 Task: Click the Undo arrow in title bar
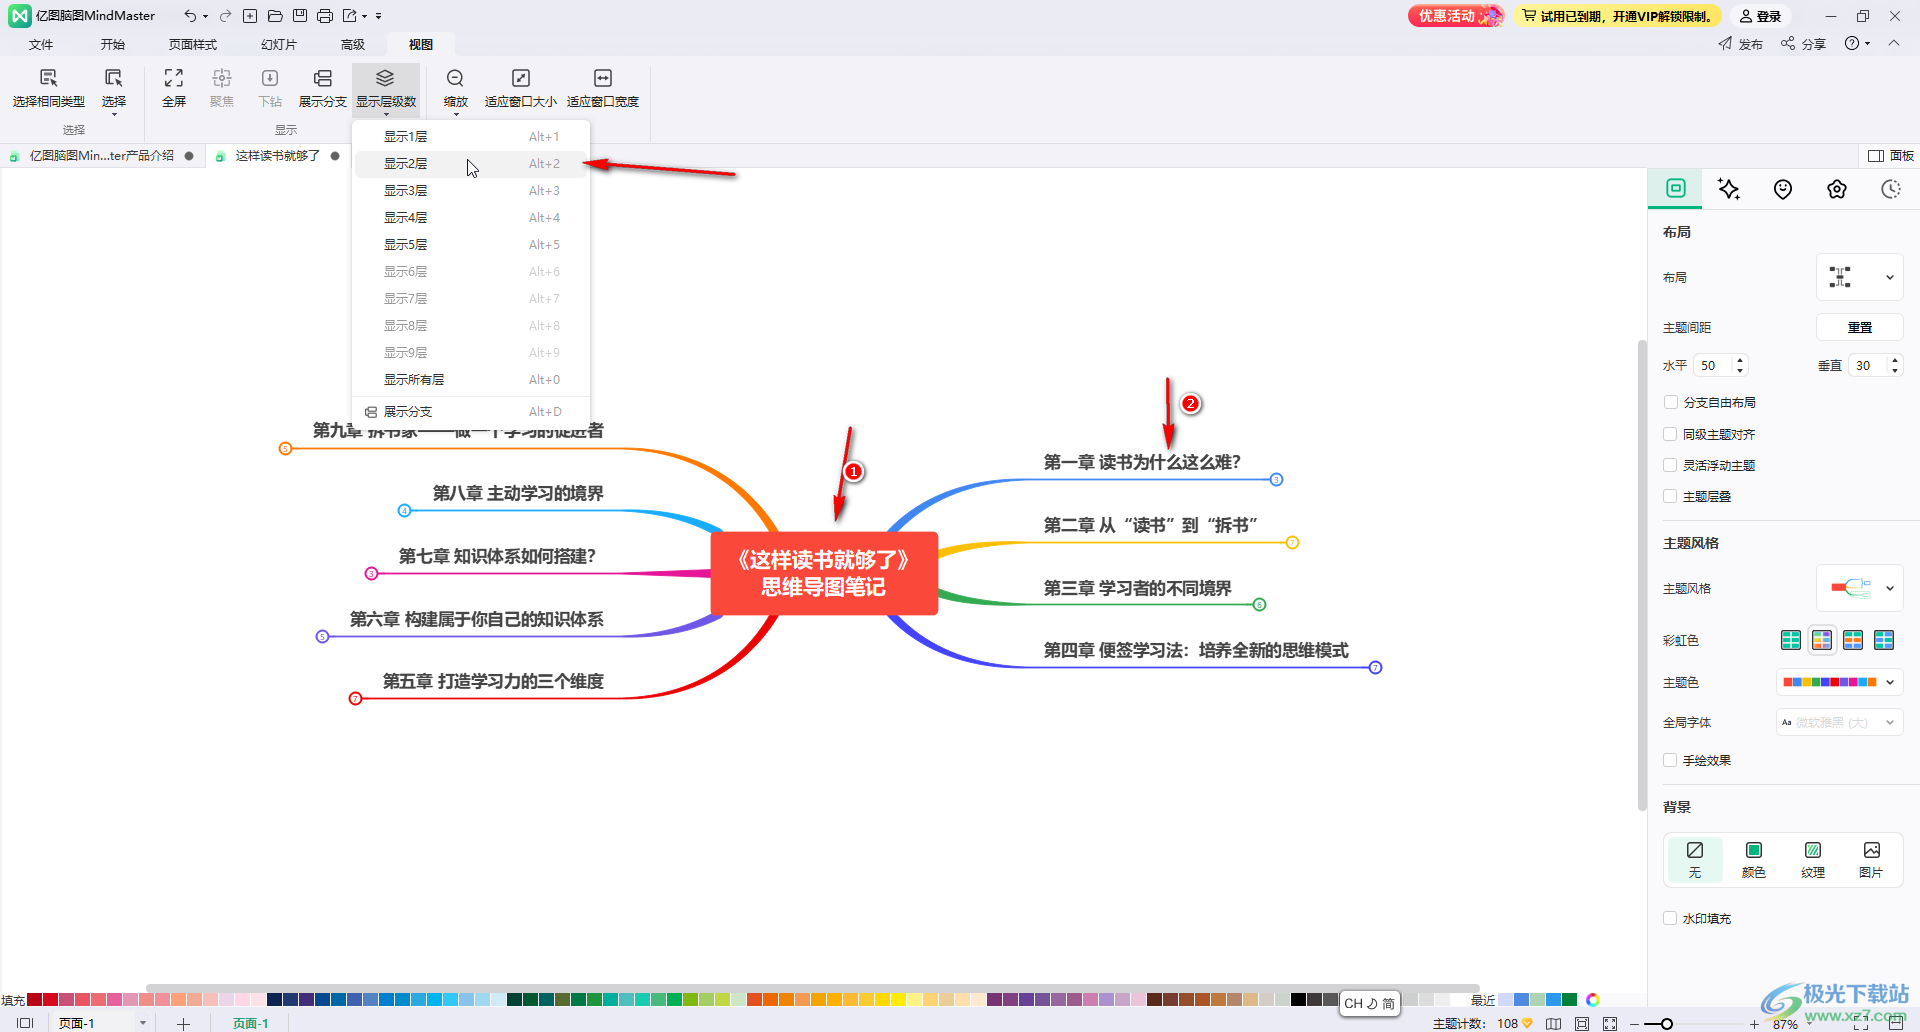click(190, 16)
